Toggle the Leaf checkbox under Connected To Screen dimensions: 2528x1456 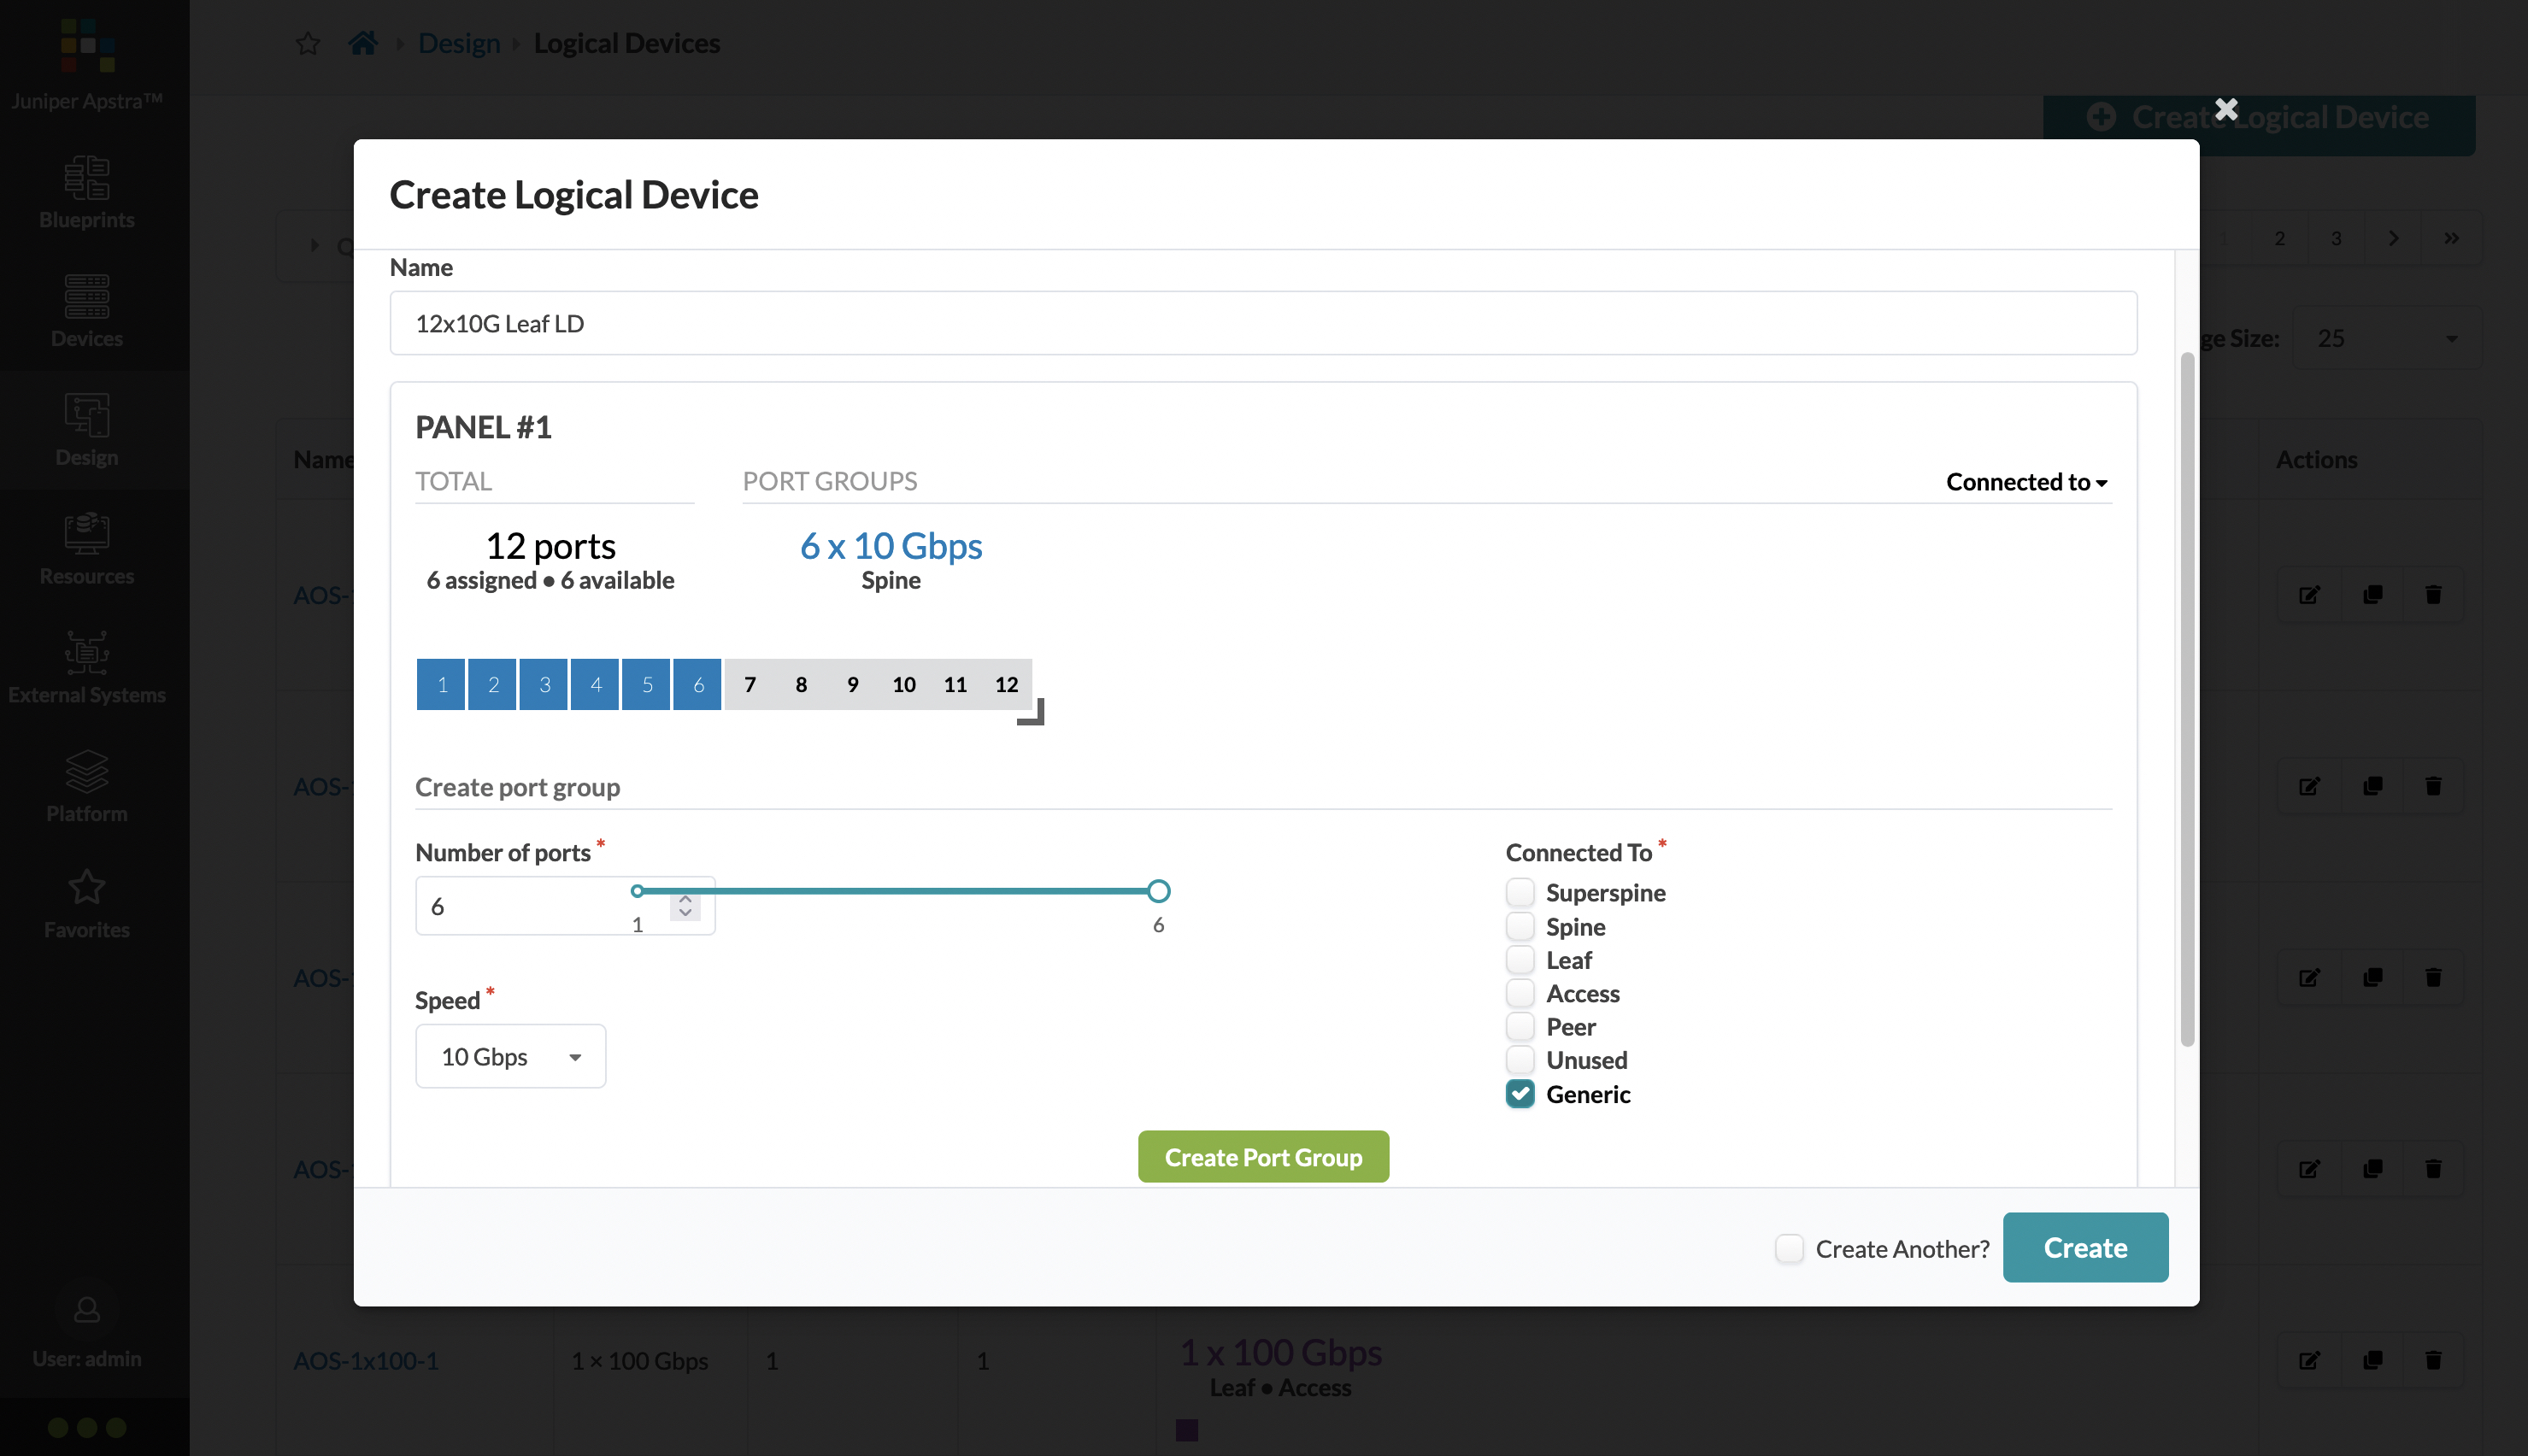pos(1520,958)
